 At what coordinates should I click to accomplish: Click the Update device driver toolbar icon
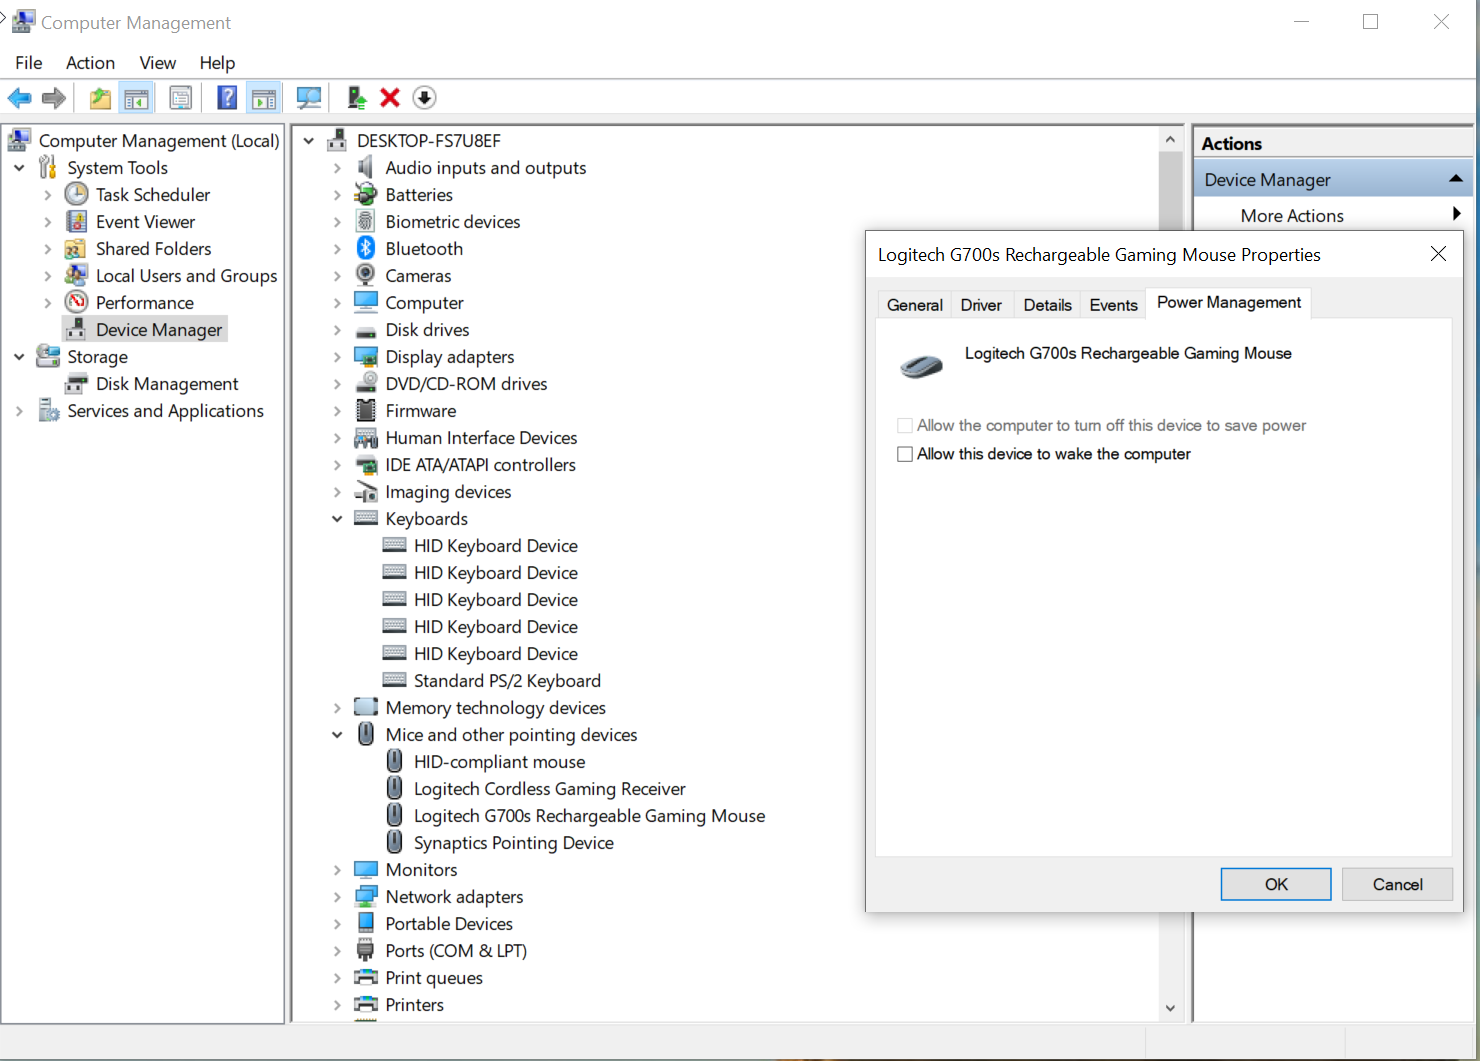tap(356, 98)
